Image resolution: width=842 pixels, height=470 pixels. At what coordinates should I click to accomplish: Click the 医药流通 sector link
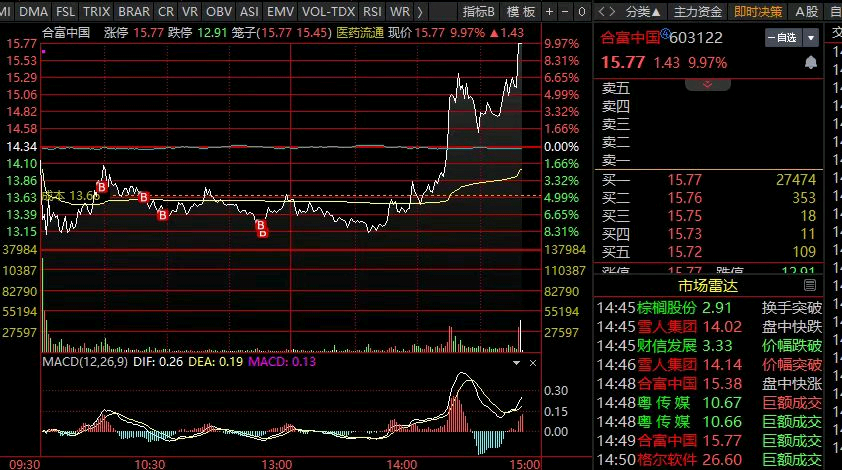(x=360, y=33)
